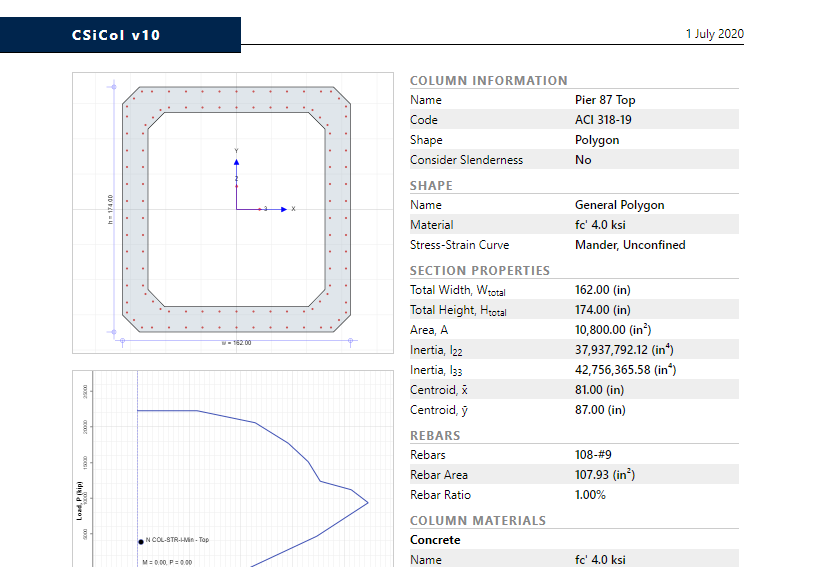Viewport: 816px width, 567px height.
Task: Select the Rebar Ratio 1.00% value
Action: 592,495
